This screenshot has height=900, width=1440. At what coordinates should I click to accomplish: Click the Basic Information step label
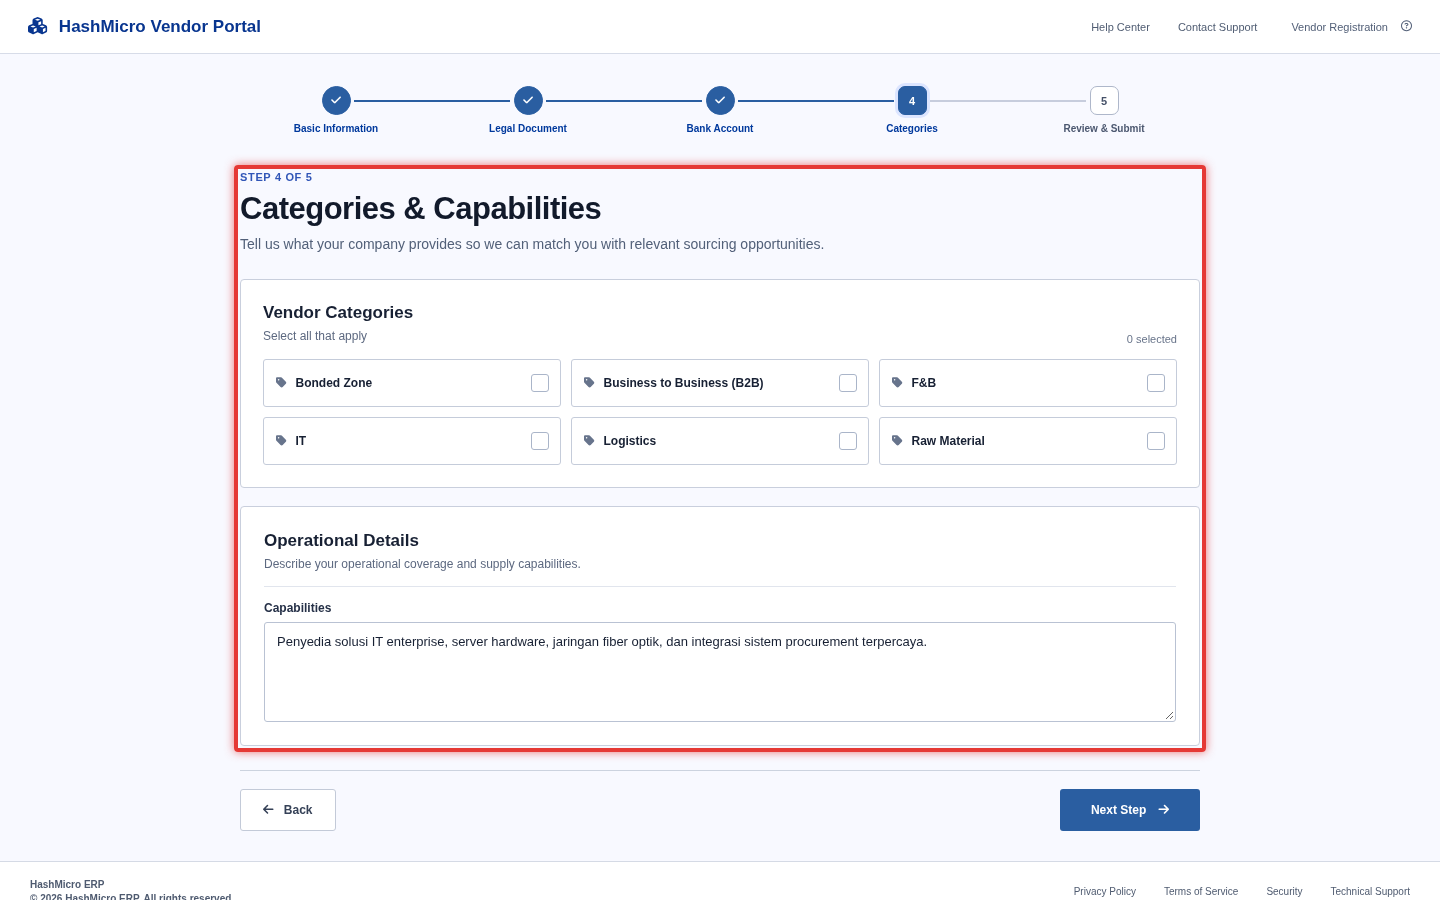point(336,128)
